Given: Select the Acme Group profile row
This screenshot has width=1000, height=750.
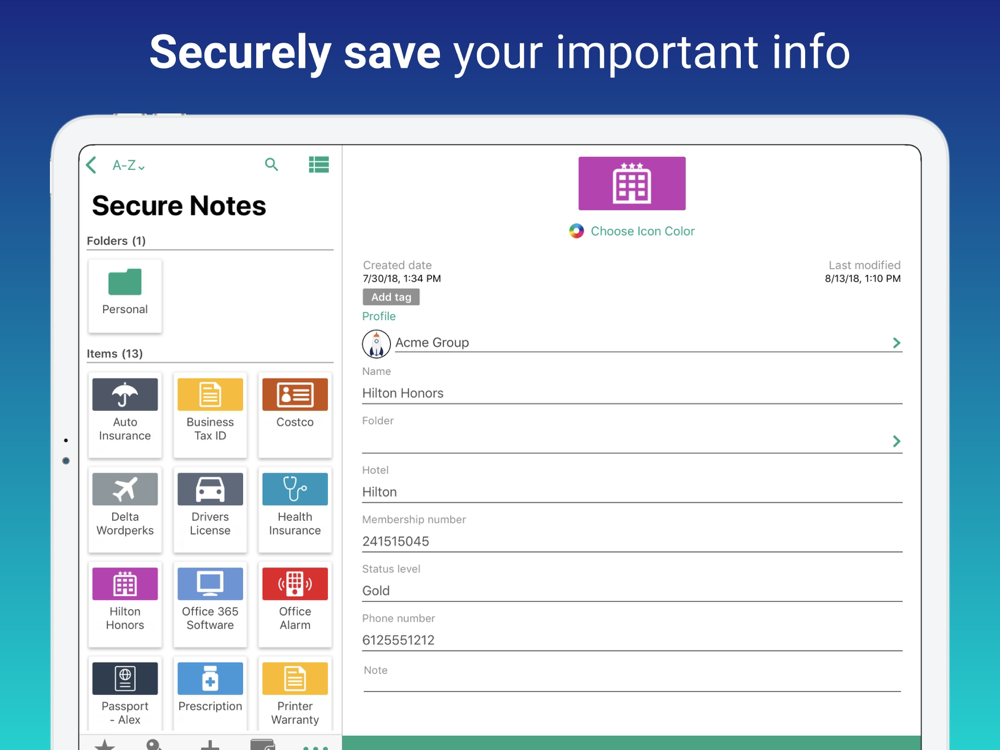Looking at the screenshot, I should coord(632,343).
